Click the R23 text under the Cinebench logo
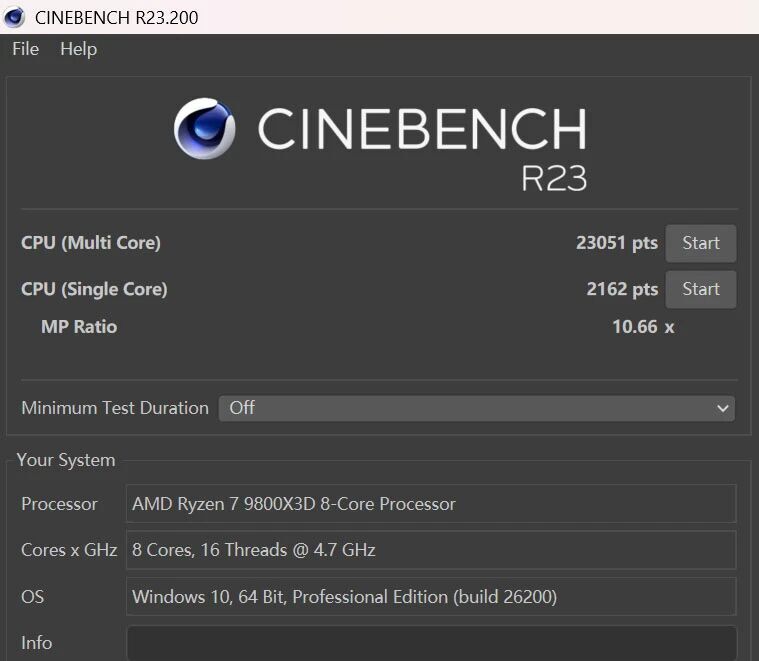 [x=553, y=178]
